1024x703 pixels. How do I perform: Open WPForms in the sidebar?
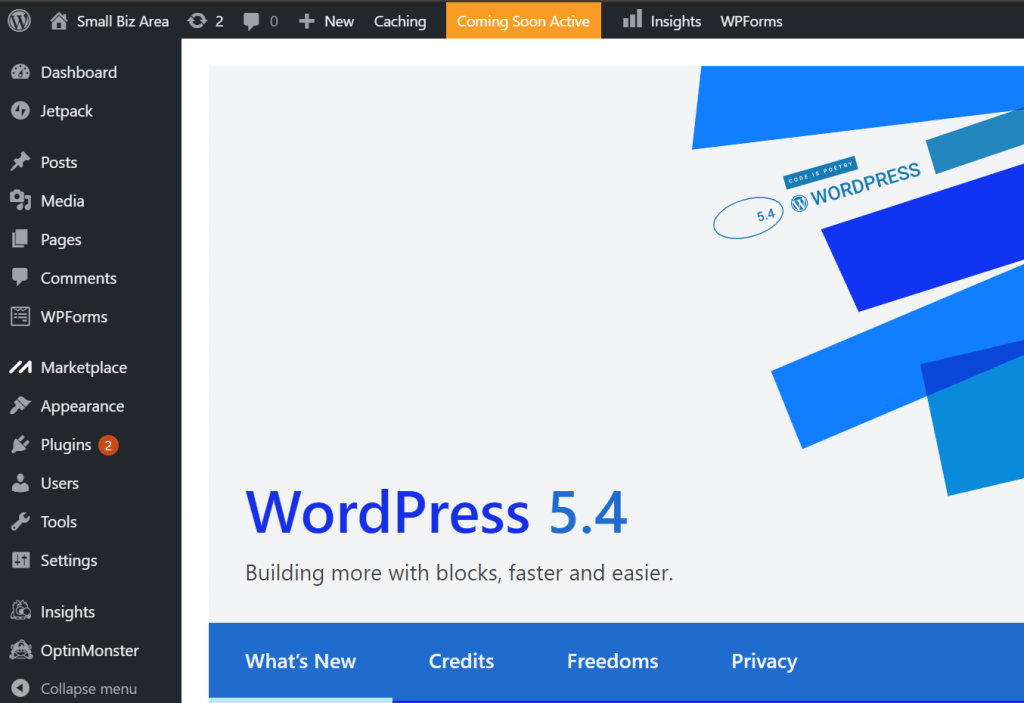(74, 317)
